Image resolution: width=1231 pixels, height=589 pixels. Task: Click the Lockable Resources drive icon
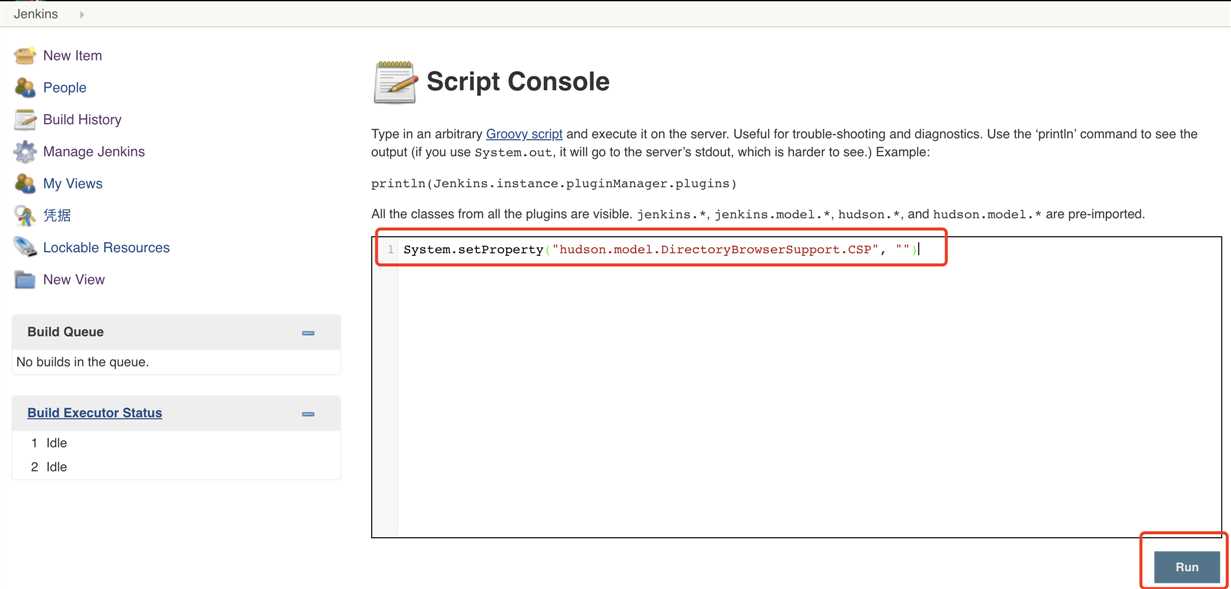25,247
